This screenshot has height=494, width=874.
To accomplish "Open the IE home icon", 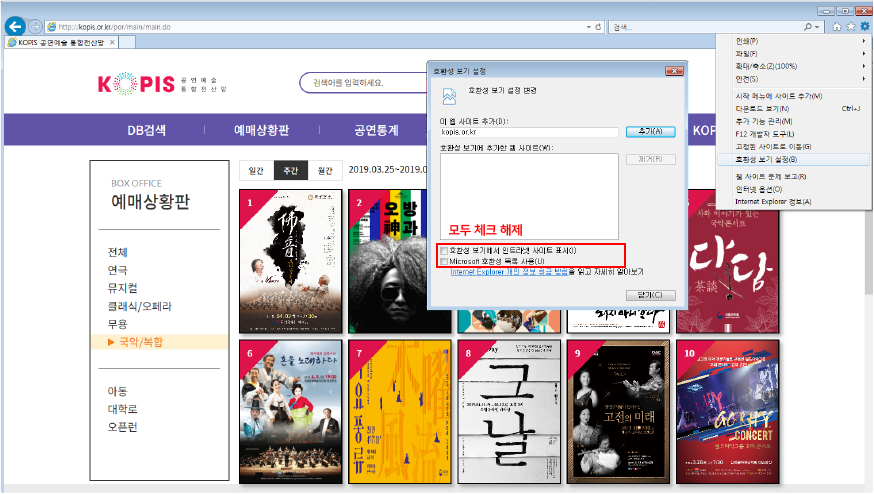I will pyautogui.click(x=837, y=27).
